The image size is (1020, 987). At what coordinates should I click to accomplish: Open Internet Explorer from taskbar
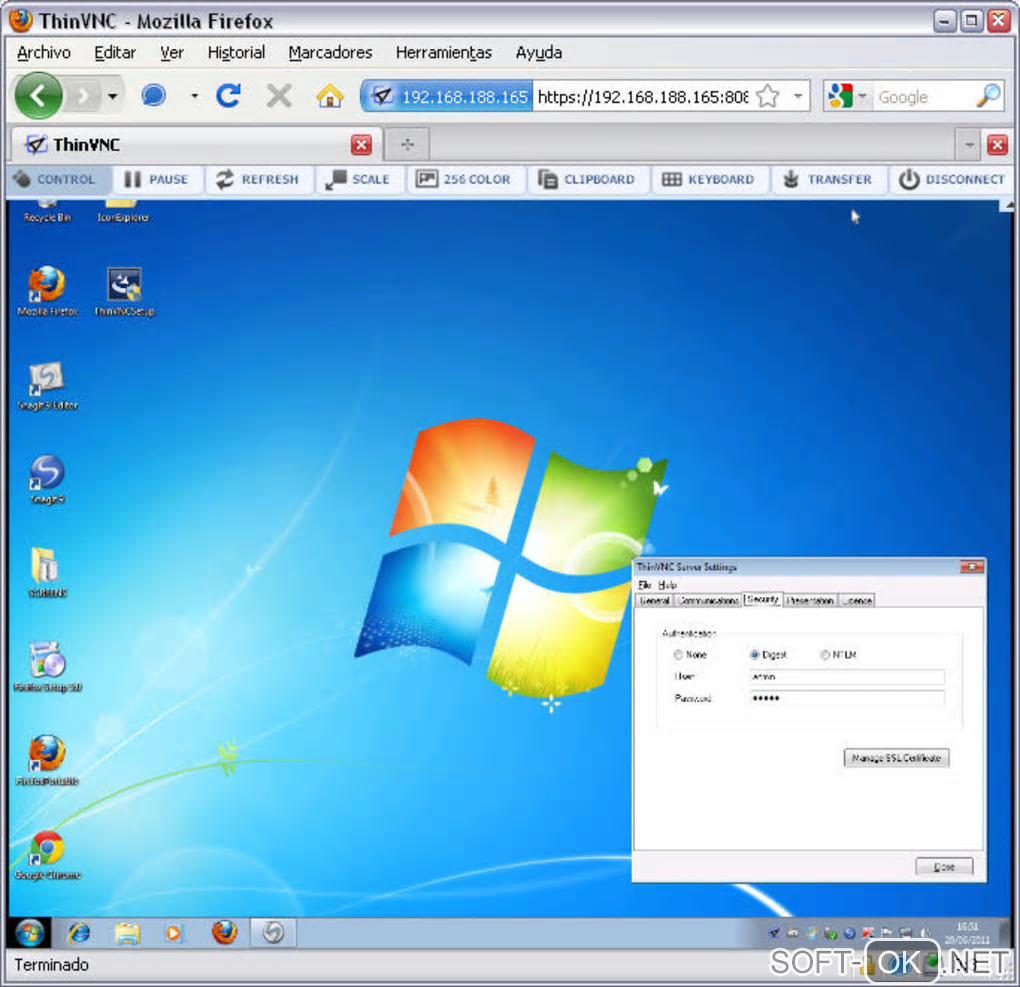[x=80, y=933]
